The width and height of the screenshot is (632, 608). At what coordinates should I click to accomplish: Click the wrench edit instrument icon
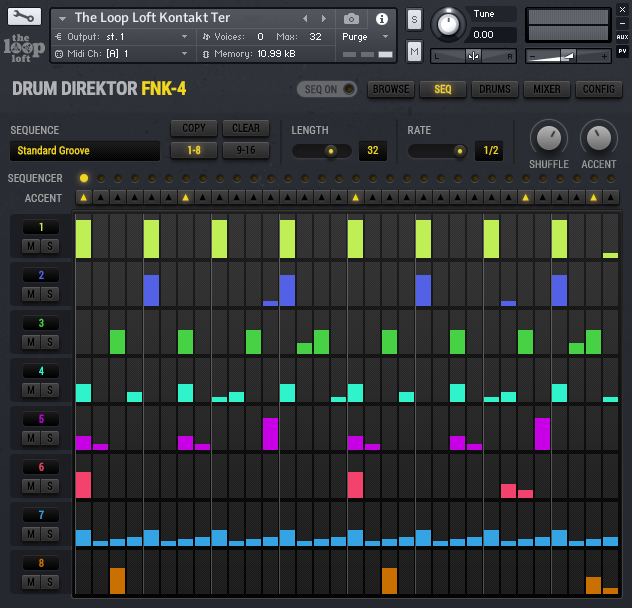(x=23, y=17)
